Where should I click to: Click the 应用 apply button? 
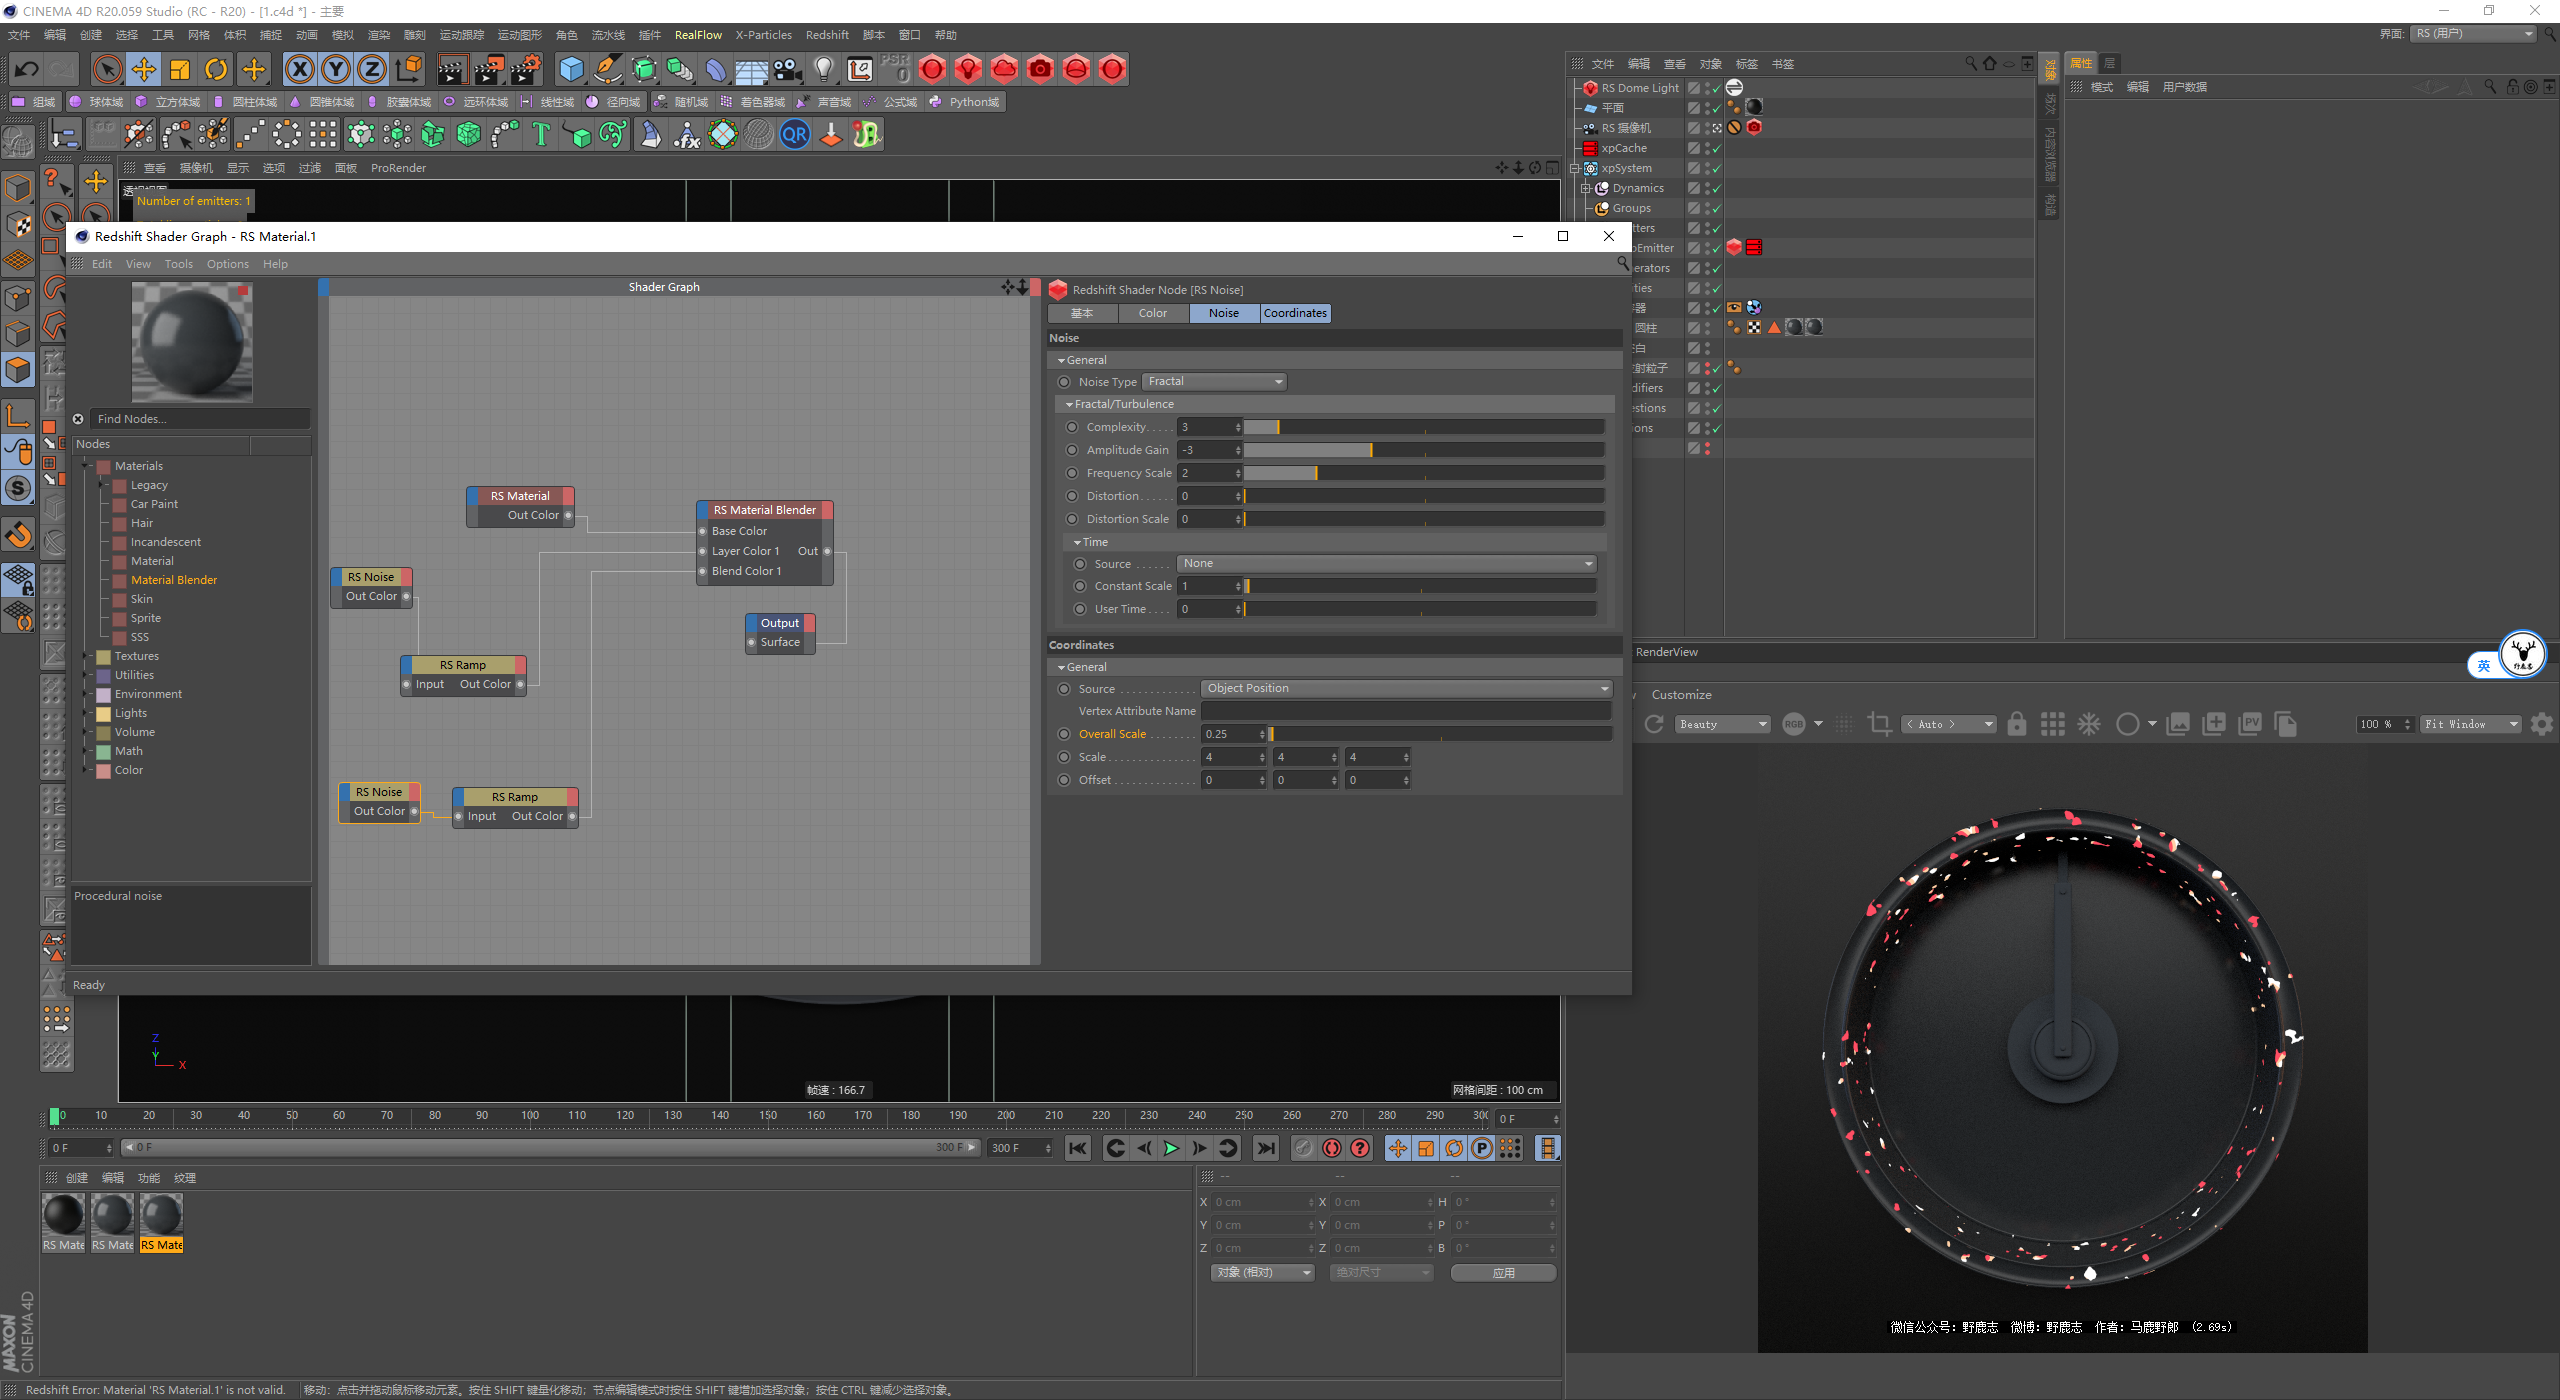[1503, 1273]
